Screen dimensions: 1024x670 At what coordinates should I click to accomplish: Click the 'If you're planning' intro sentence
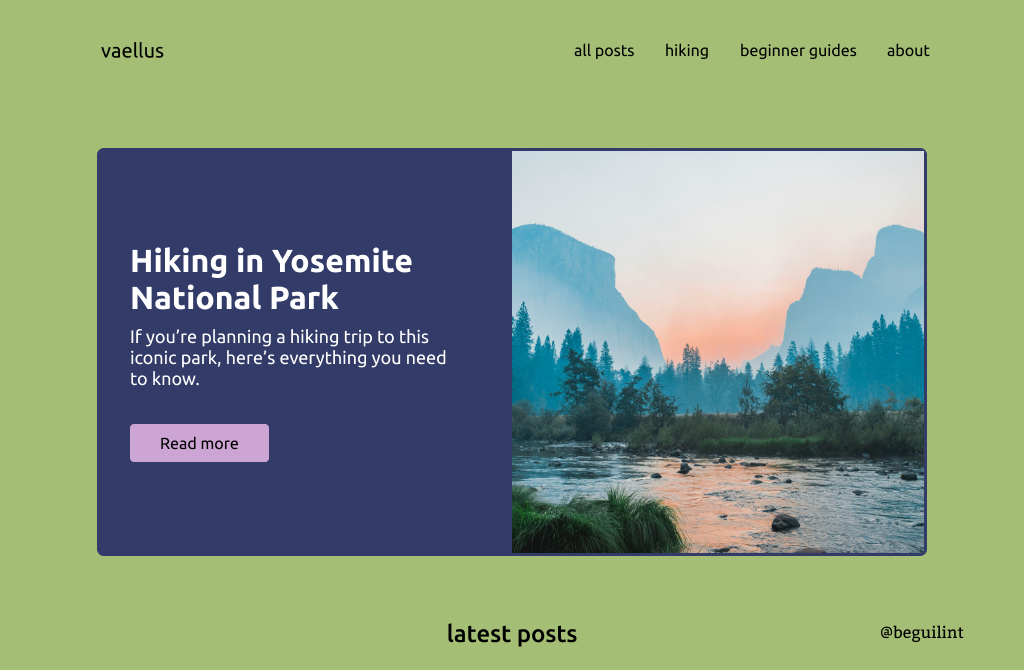(x=280, y=337)
